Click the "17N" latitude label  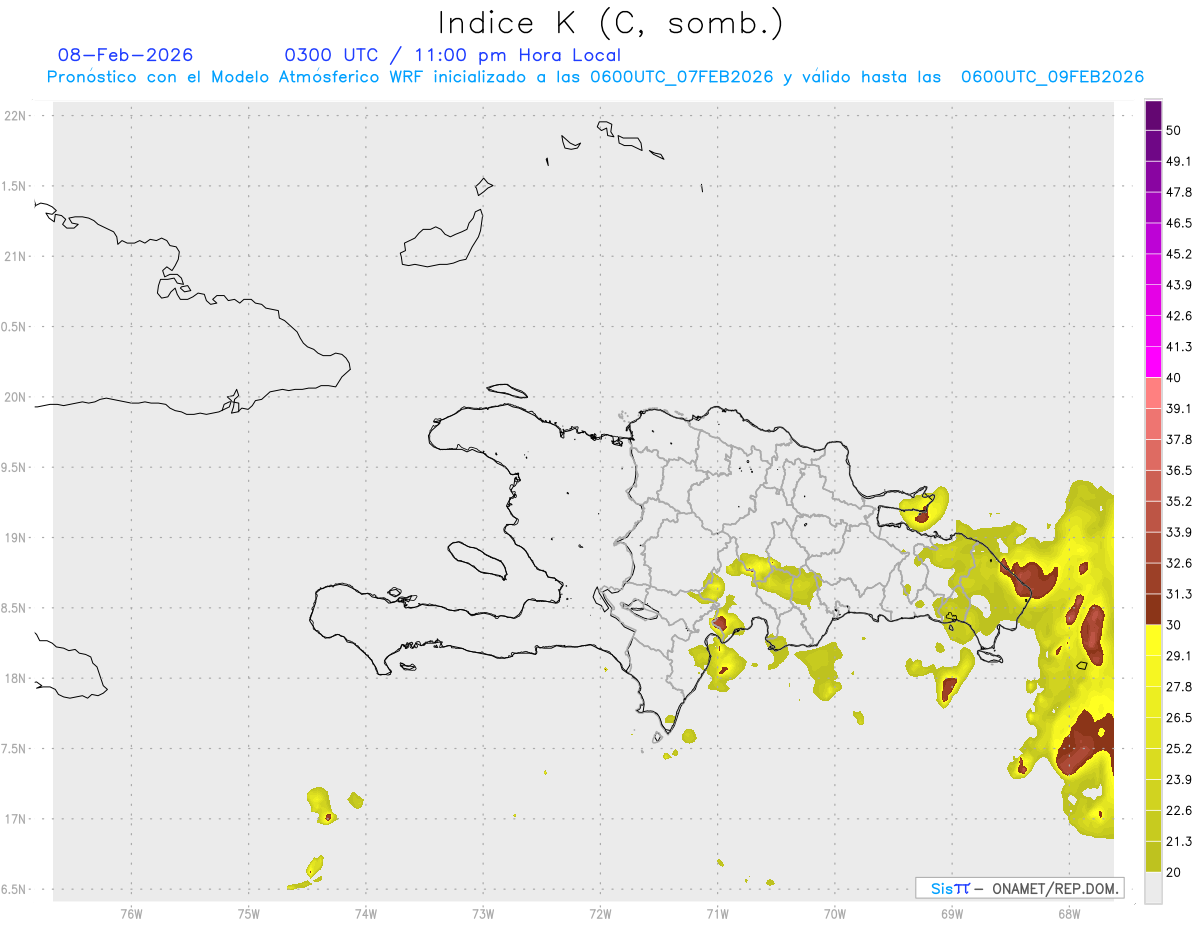point(16,819)
